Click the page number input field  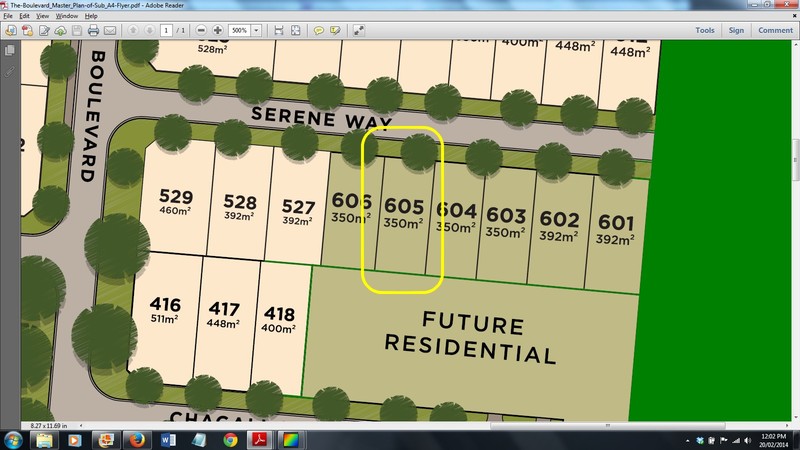(x=166, y=31)
